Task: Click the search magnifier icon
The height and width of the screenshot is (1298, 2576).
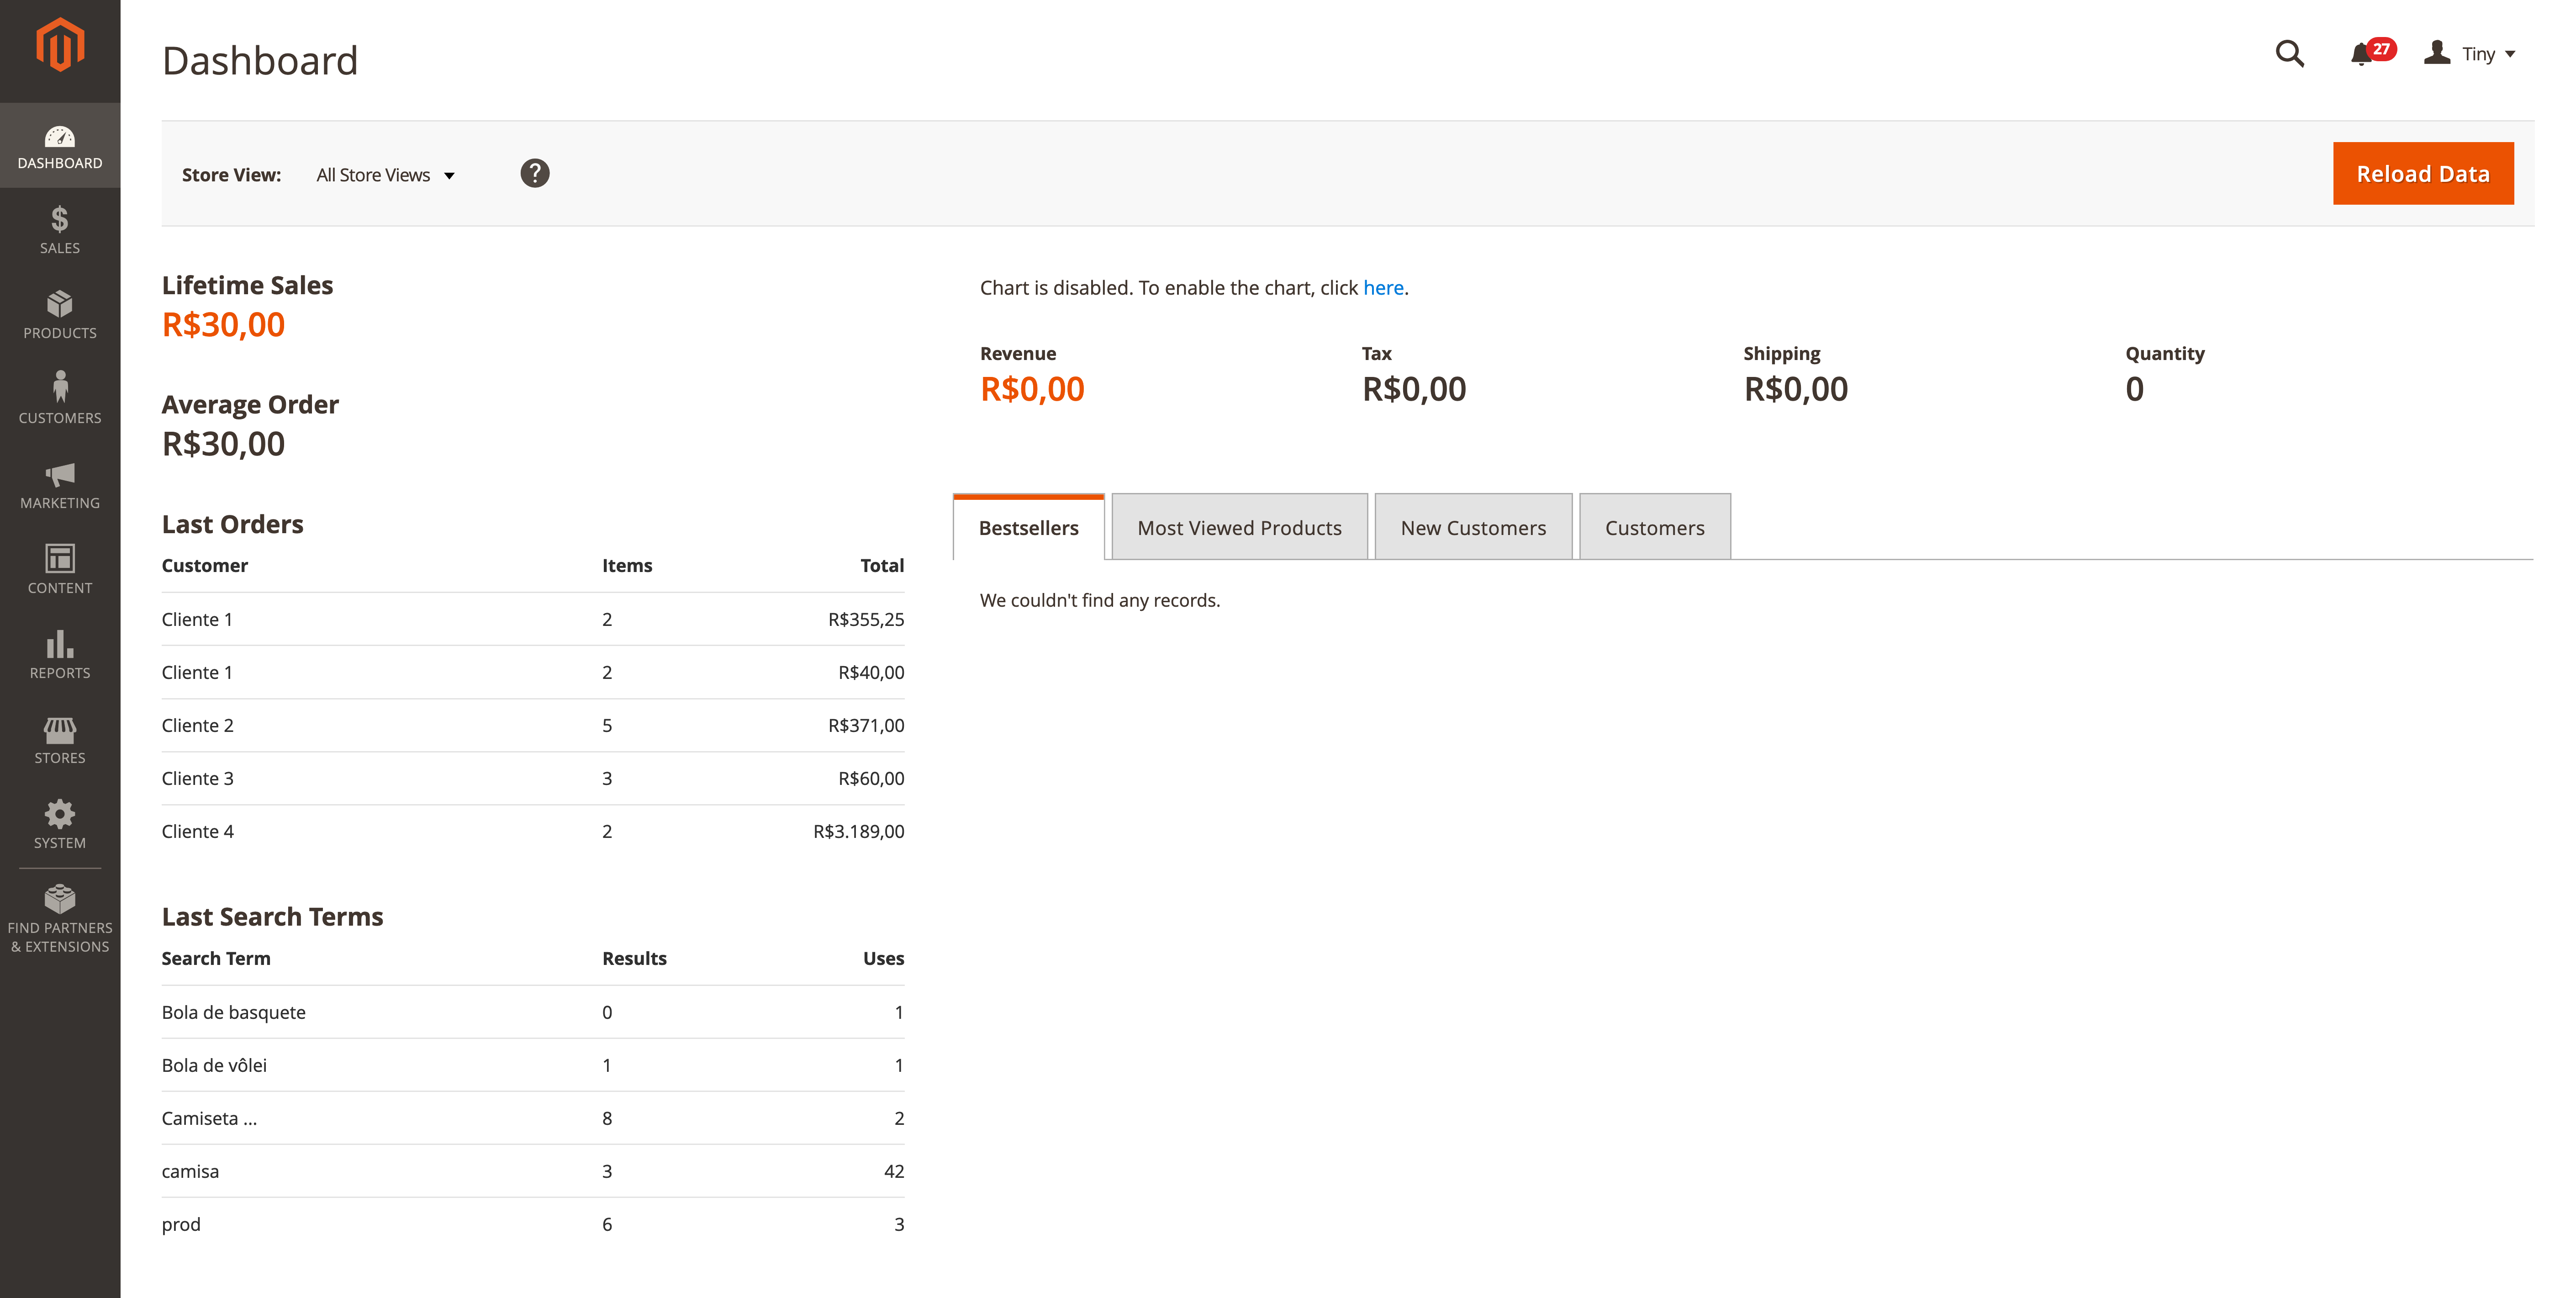Action: coord(2289,54)
